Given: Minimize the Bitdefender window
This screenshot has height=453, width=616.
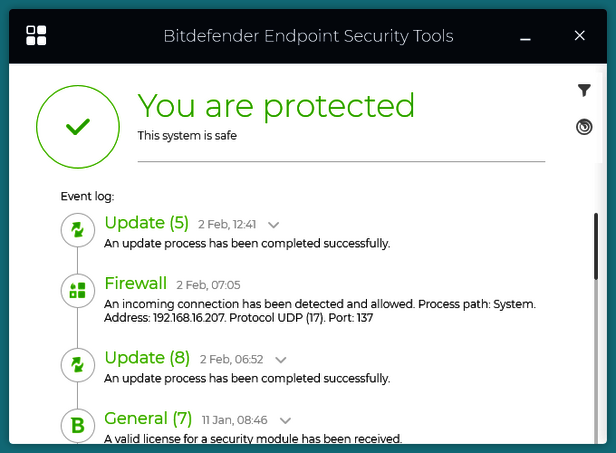Looking at the screenshot, I should pos(526,36).
